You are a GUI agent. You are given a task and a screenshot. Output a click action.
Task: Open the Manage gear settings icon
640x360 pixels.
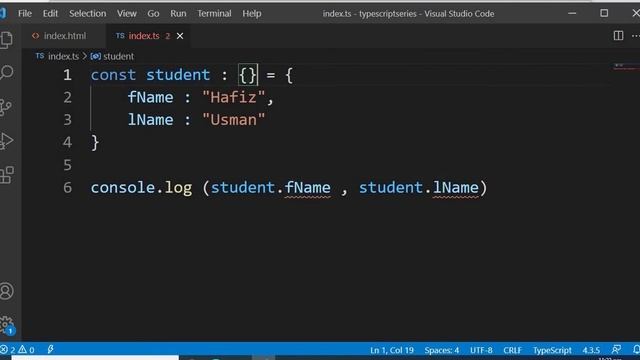click(7, 325)
